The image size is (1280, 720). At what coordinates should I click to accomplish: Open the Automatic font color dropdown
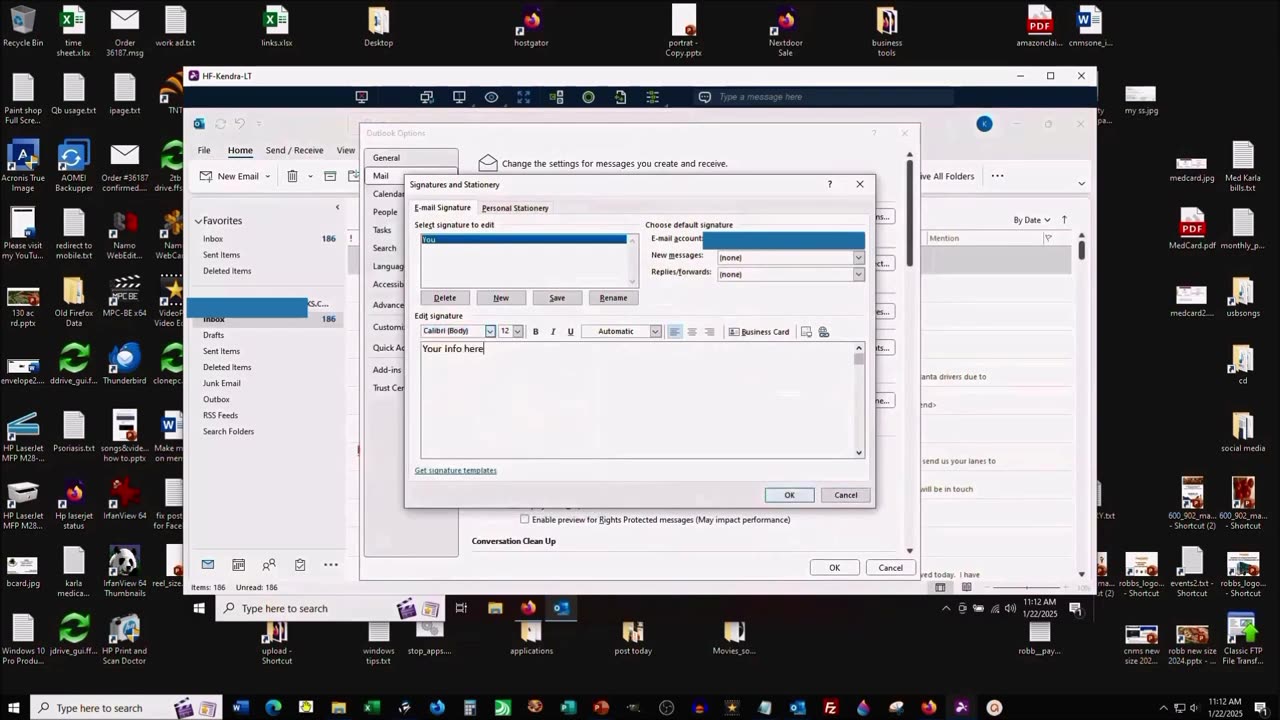tap(655, 332)
